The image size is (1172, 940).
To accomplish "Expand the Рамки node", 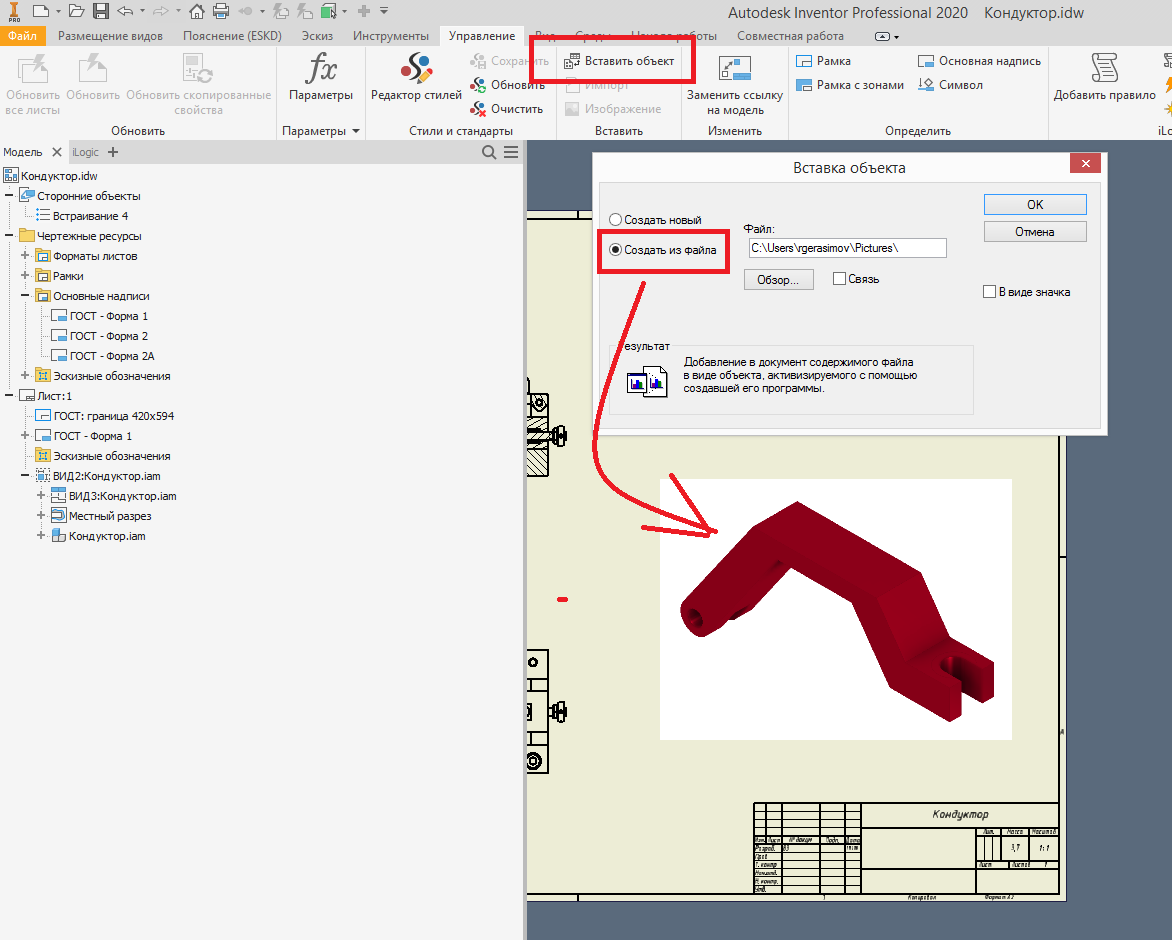I will pos(25,276).
